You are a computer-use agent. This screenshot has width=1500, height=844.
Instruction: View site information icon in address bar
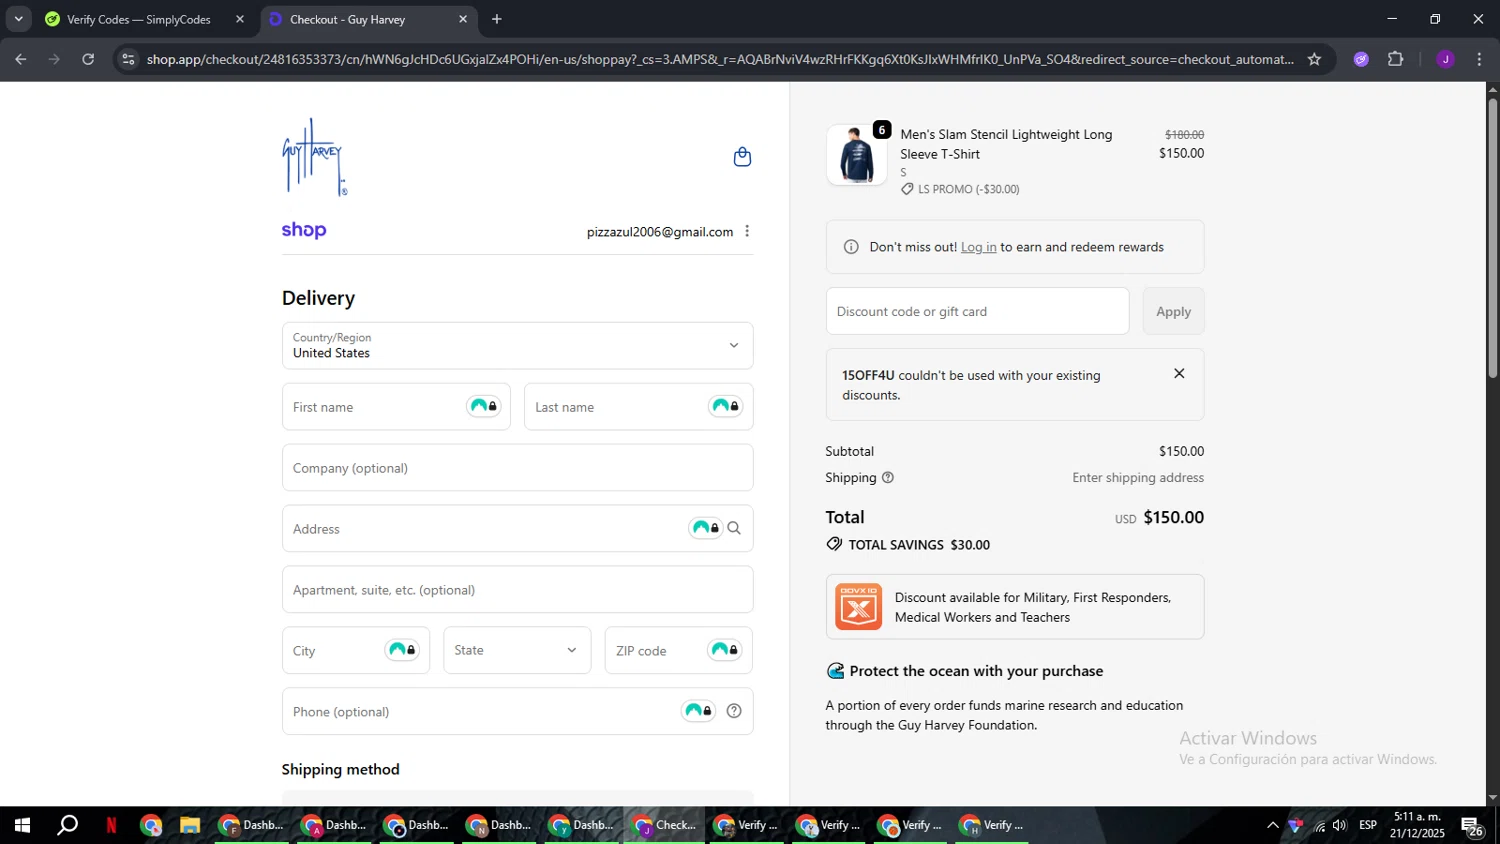(x=128, y=59)
